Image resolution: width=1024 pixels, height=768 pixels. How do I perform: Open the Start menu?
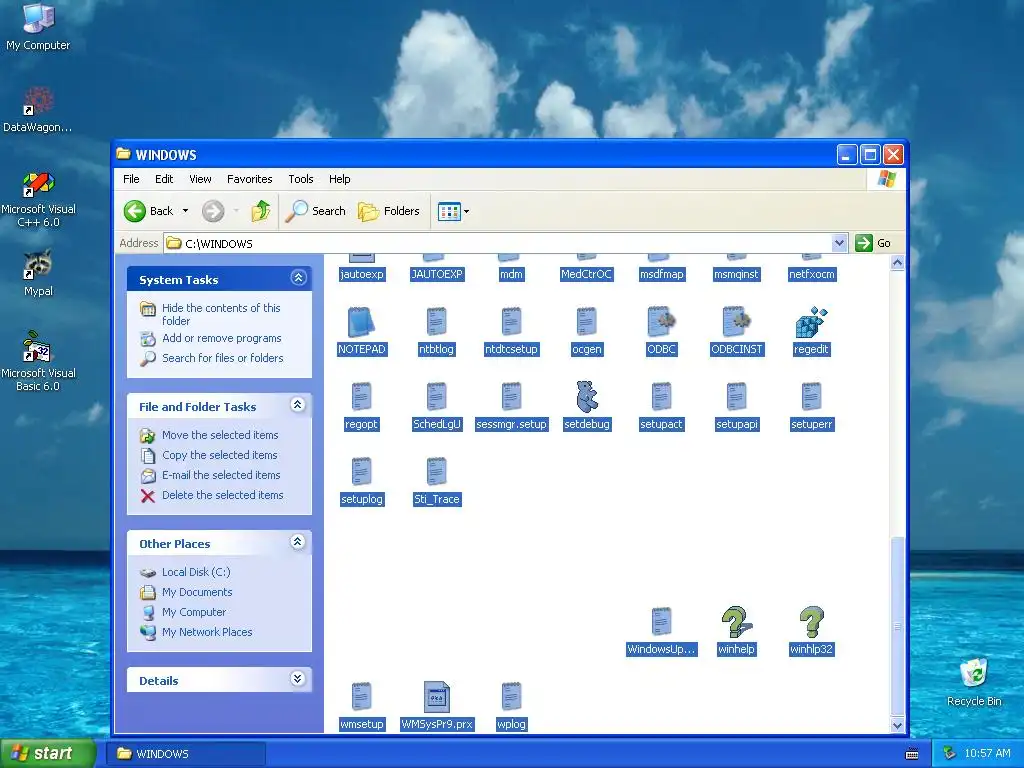(x=47, y=753)
